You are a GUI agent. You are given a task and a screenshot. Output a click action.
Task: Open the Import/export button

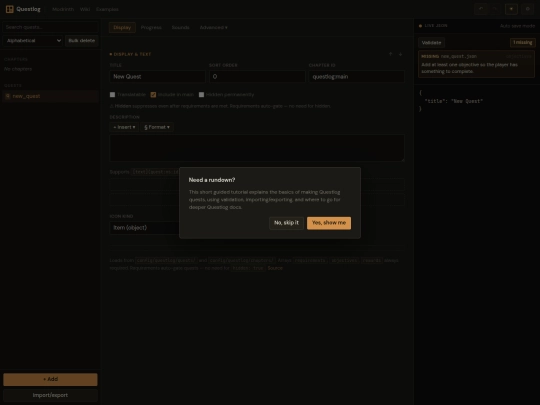tap(50, 395)
